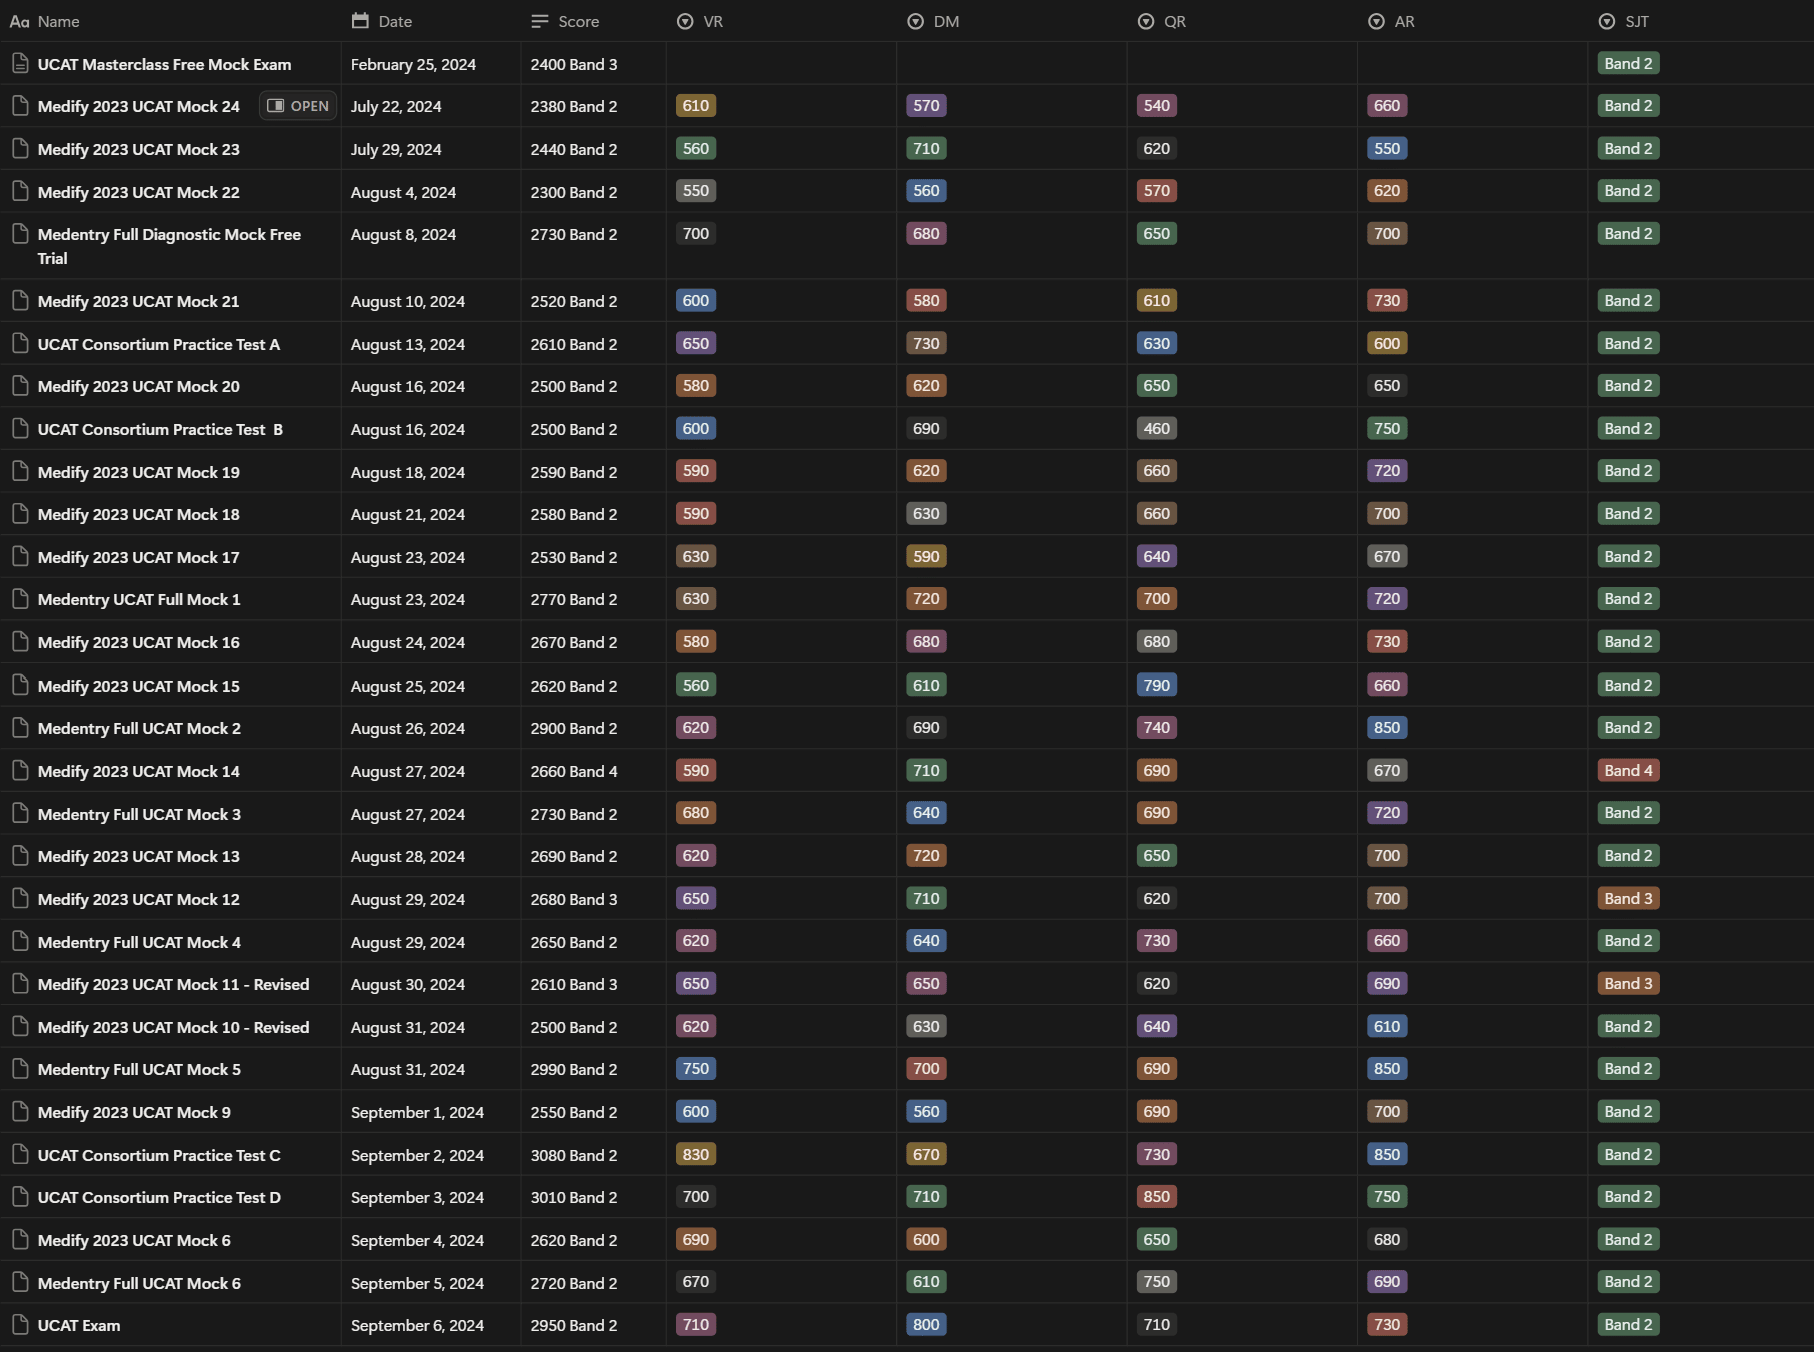
Task: Open the Date column header menu
Action: (x=431, y=21)
